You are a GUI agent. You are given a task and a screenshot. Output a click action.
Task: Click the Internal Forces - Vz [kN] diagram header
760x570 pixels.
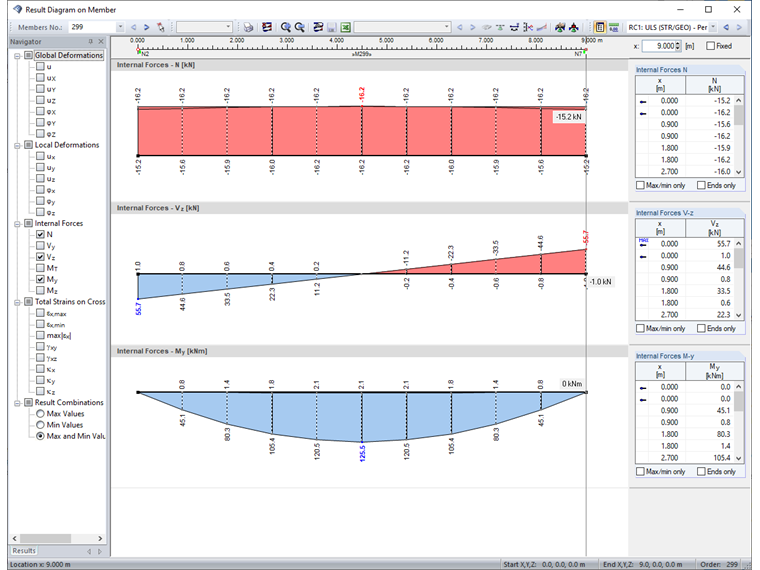point(369,208)
